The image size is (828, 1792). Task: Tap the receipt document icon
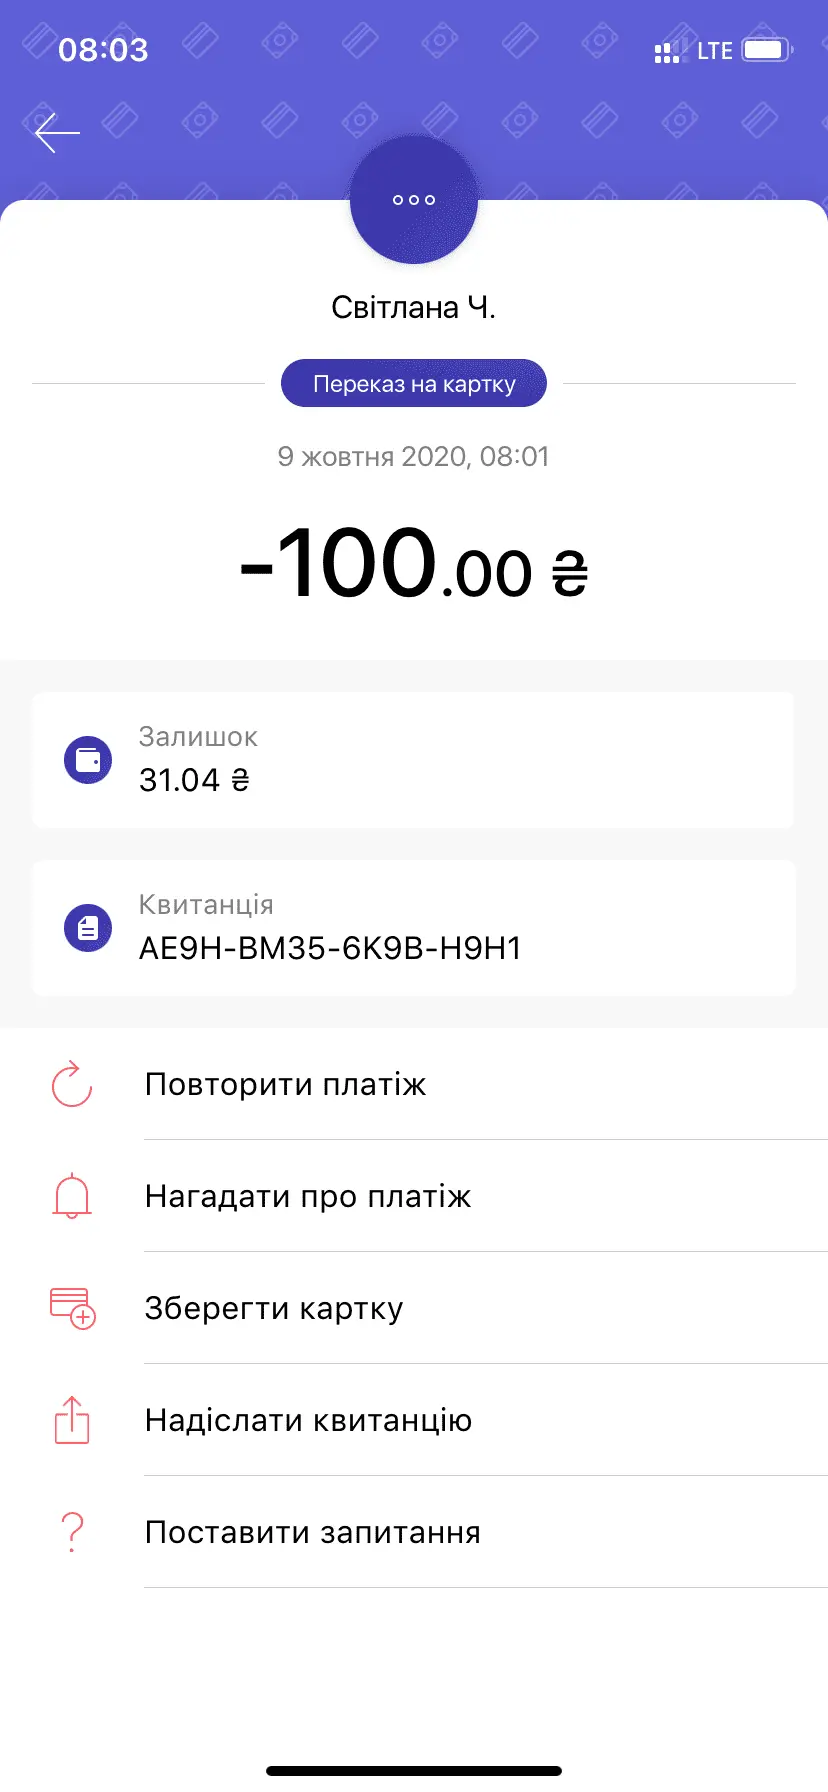point(88,928)
